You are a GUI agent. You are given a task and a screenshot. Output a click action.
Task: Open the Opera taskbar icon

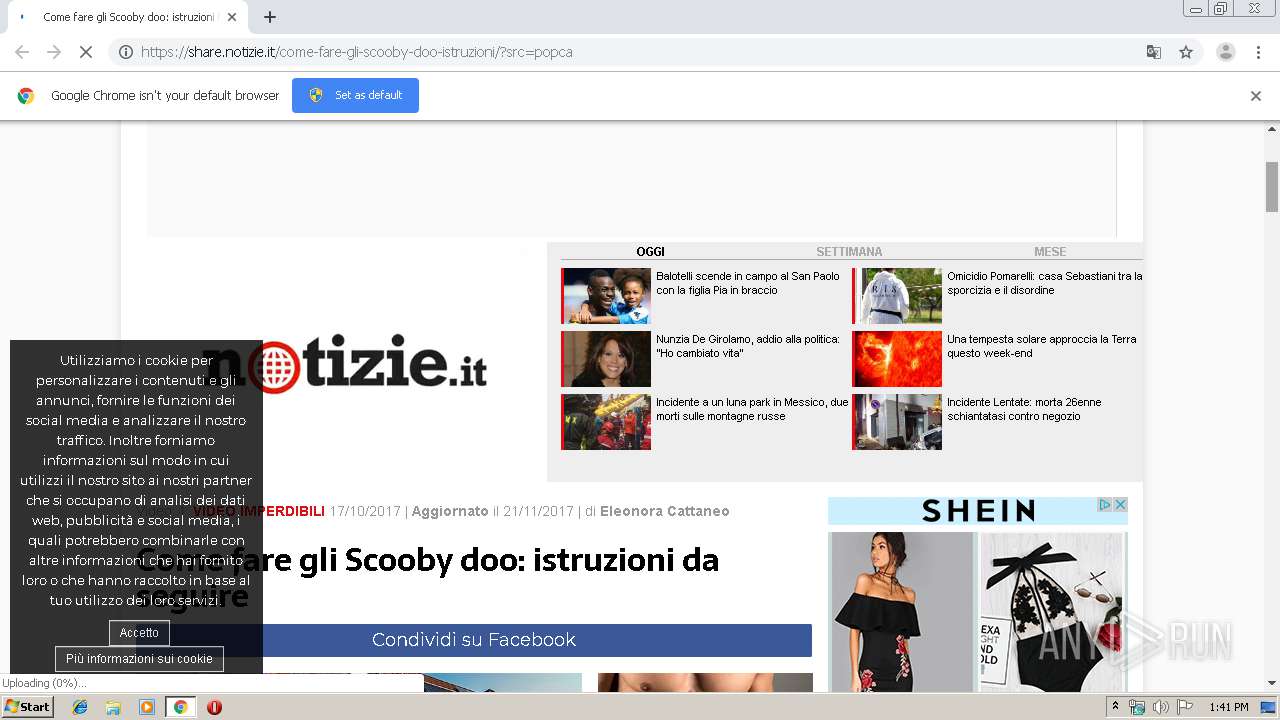point(214,707)
